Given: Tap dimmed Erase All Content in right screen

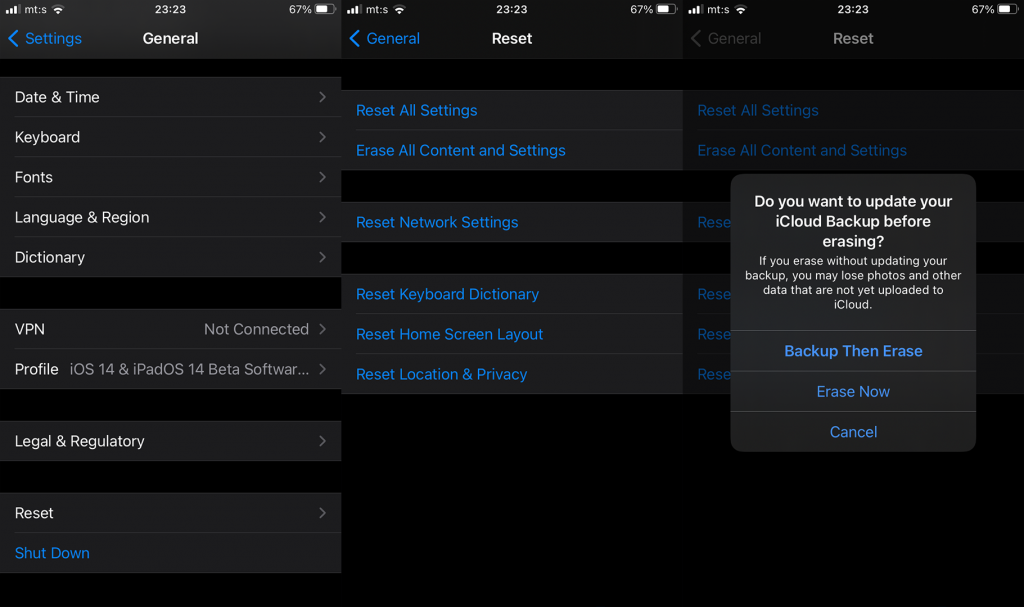Looking at the screenshot, I should coord(802,150).
